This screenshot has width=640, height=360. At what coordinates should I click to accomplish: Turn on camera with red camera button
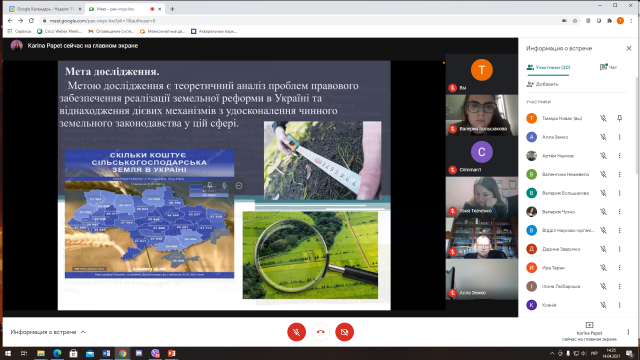344,332
